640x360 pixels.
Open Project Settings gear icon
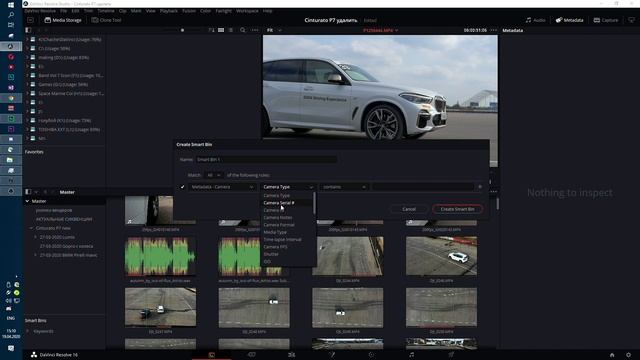[x=628, y=355]
